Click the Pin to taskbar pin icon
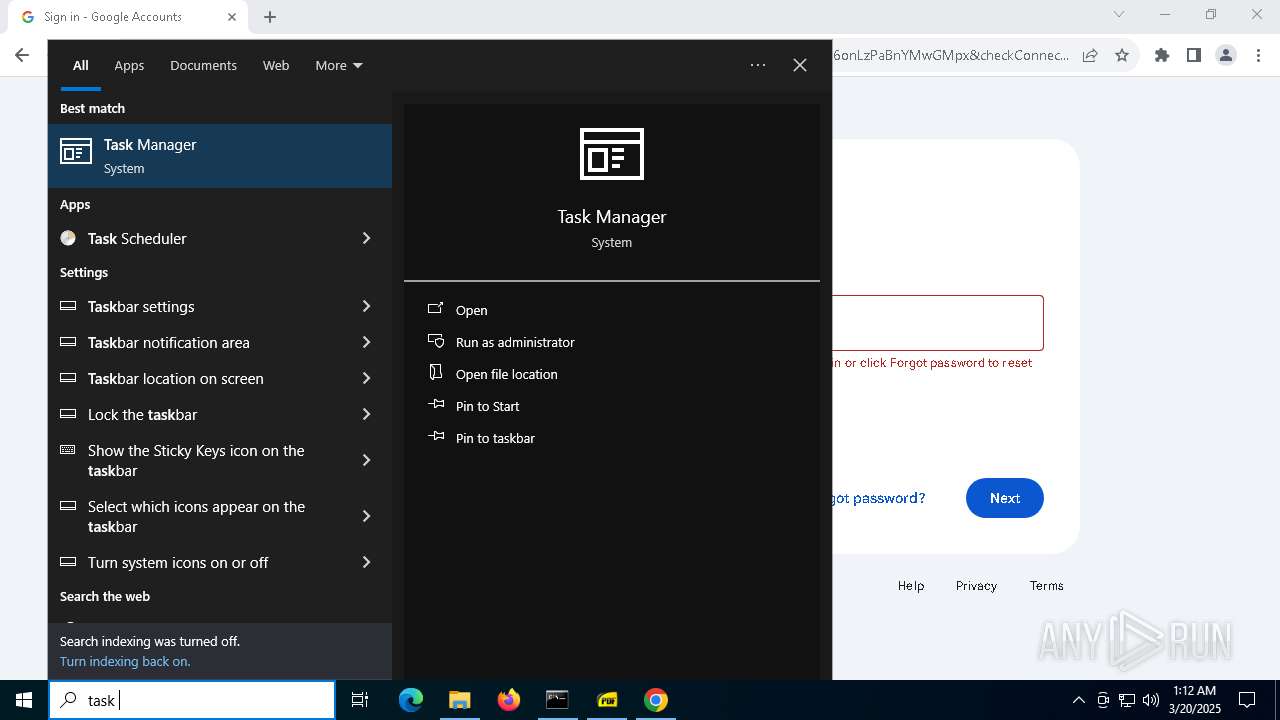1280x720 pixels. click(x=436, y=437)
